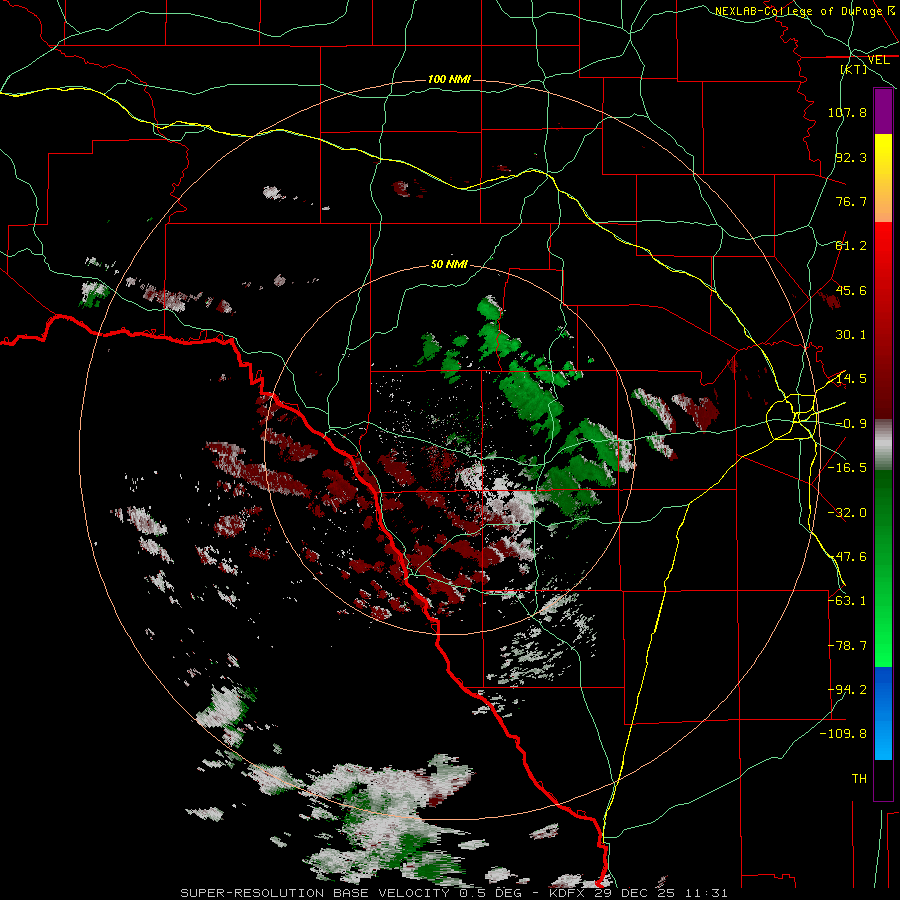The width and height of the screenshot is (900, 900).
Task: Click the -47.6 velocity scale value
Action: tap(847, 557)
